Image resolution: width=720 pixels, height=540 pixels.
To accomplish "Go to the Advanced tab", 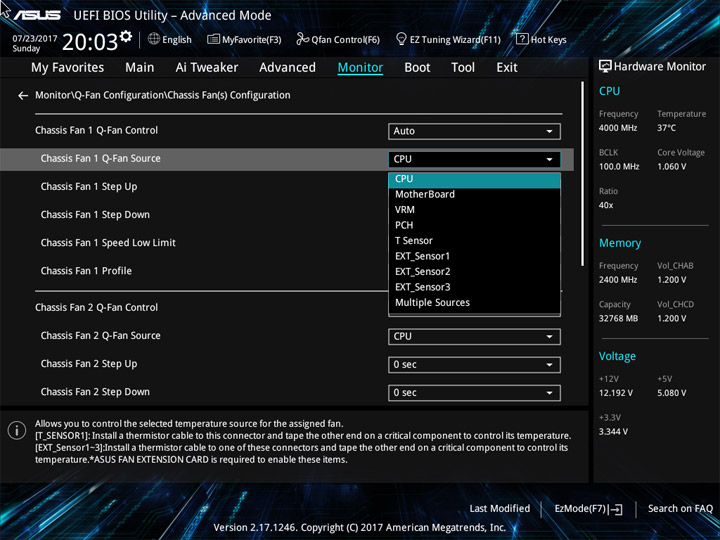I will coord(287,68).
